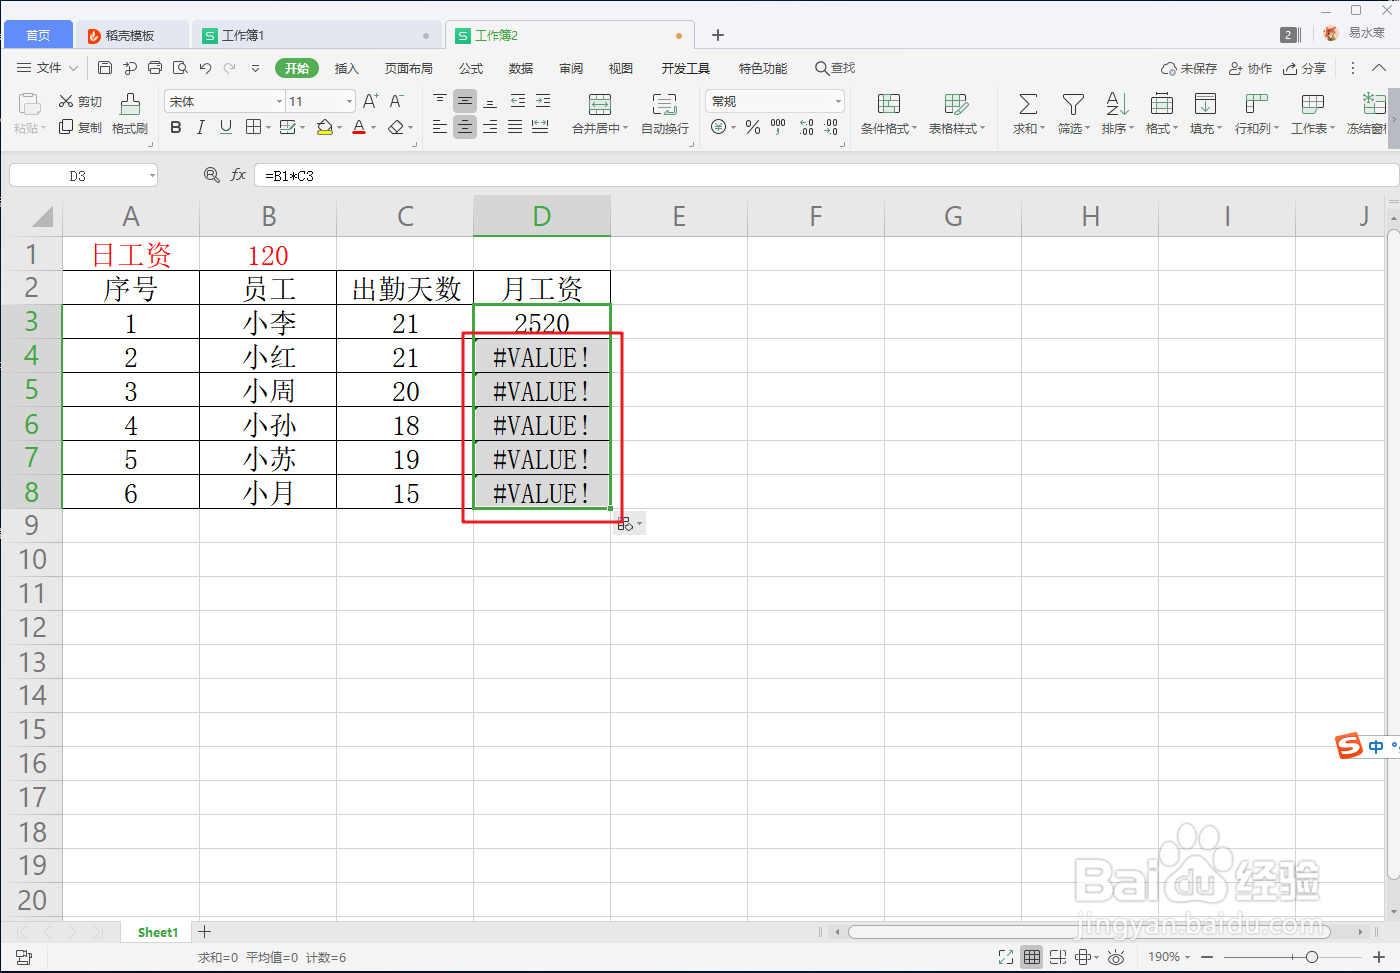The width and height of the screenshot is (1400, 973).
Task: Align text right
Action: tap(490, 127)
